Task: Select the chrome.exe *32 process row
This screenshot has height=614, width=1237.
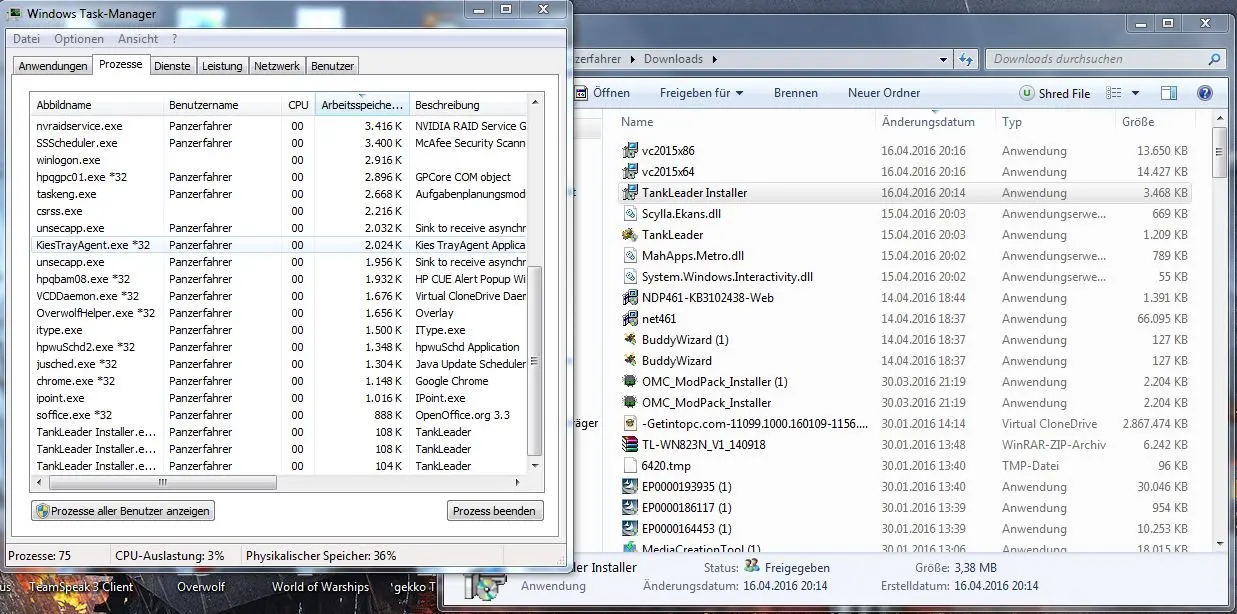Action: [278, 381]
